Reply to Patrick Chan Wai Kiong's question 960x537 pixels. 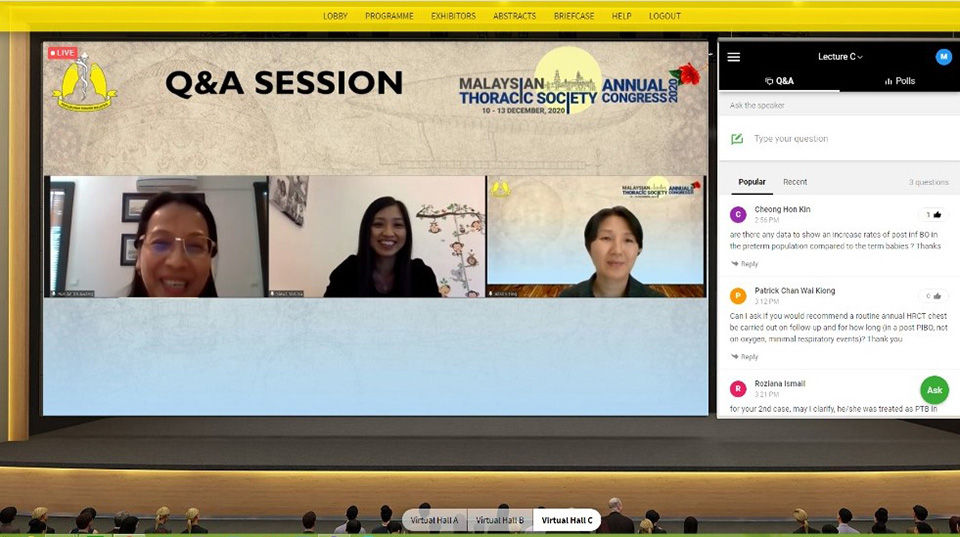coord(744,356)
